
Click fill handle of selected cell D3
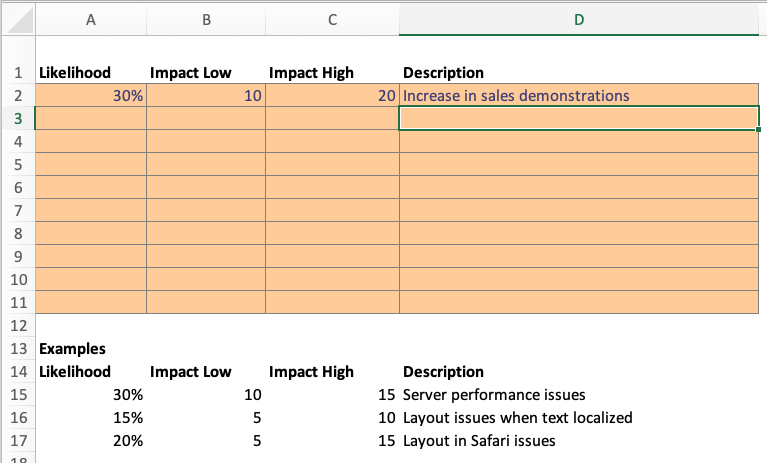pyautogui.click(x=758, y=130)
